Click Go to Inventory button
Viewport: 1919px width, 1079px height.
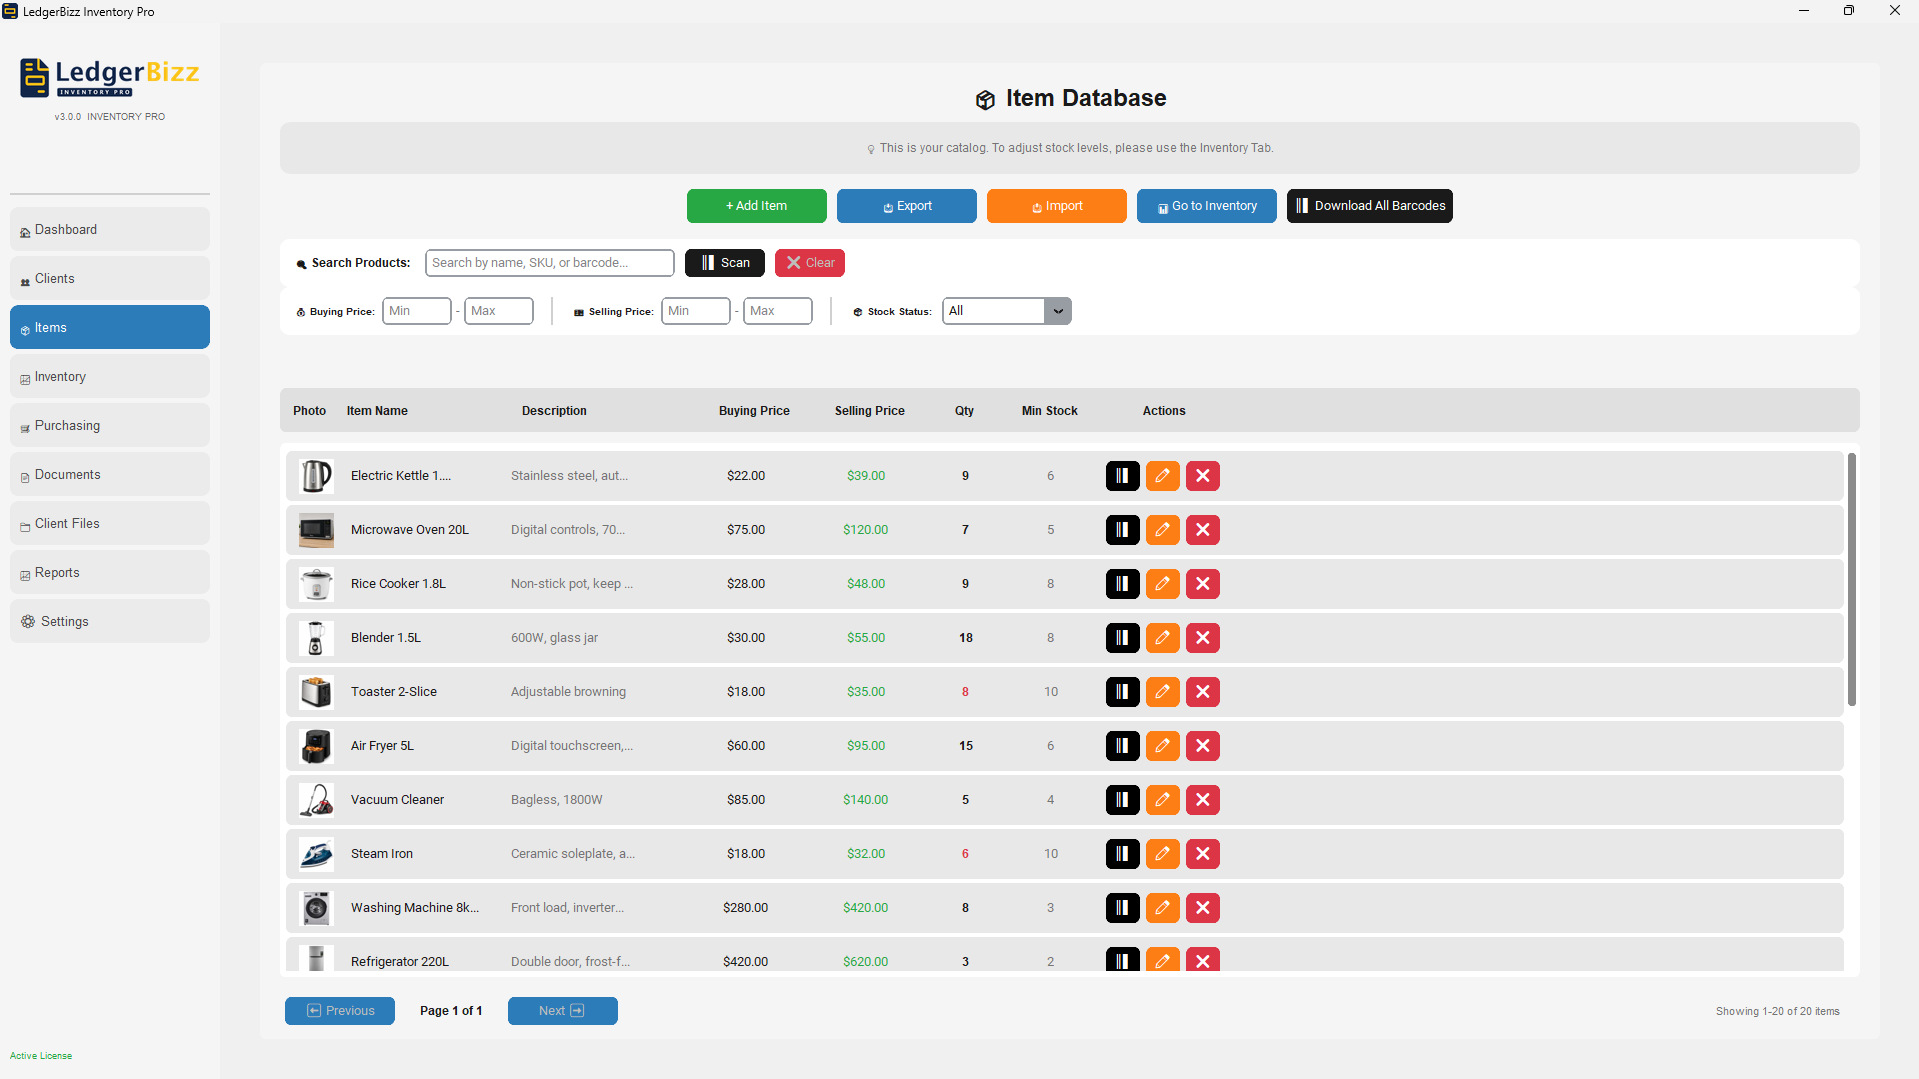tap(1206, 206)
